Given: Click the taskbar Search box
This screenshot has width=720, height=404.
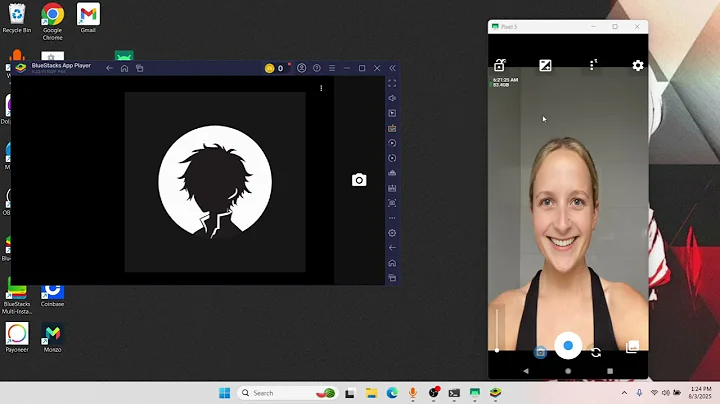Looking at the screenshot, I should click(x=287, y=393).
